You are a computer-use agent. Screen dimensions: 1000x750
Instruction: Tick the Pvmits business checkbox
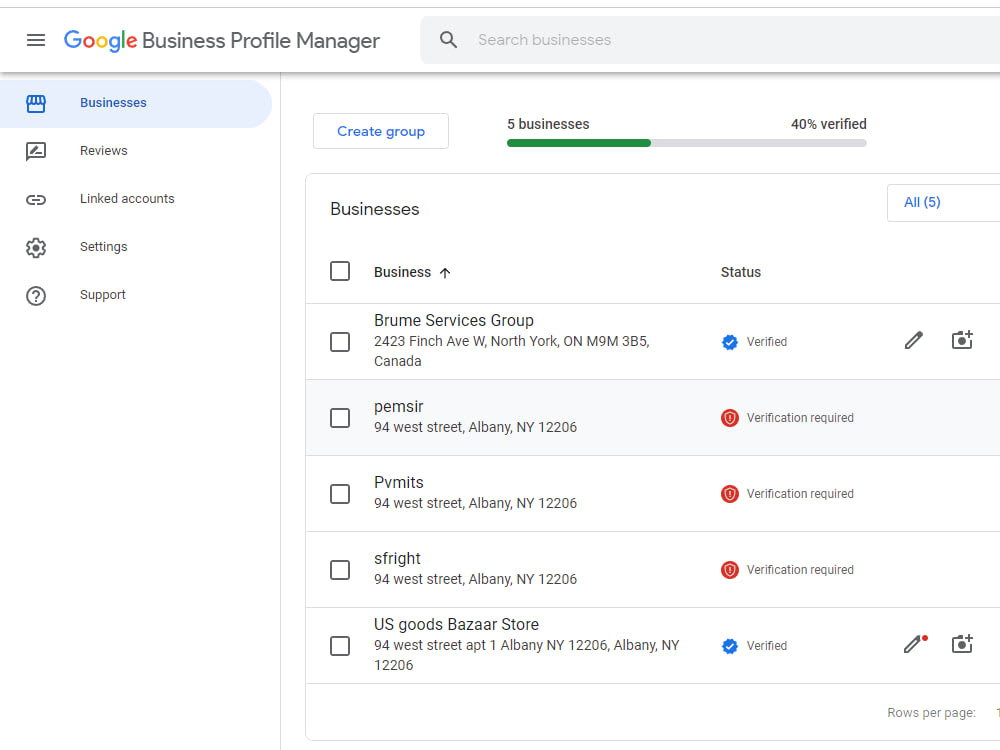(340, 494)
